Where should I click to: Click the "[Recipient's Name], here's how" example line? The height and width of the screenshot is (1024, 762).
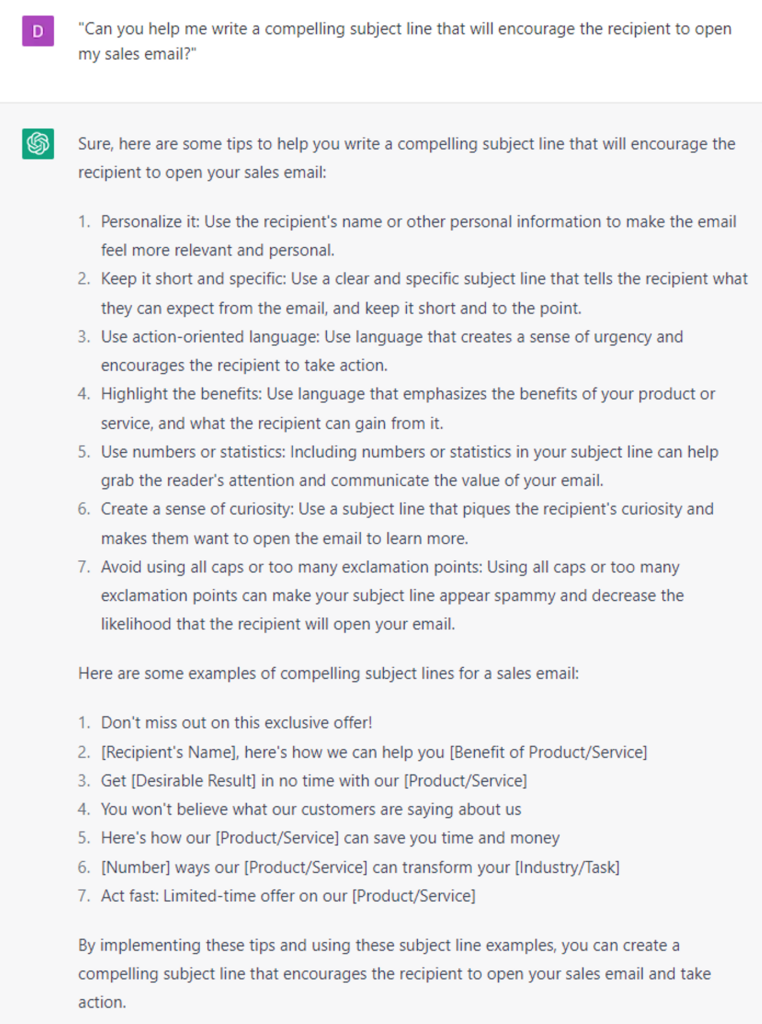(374, 752)
